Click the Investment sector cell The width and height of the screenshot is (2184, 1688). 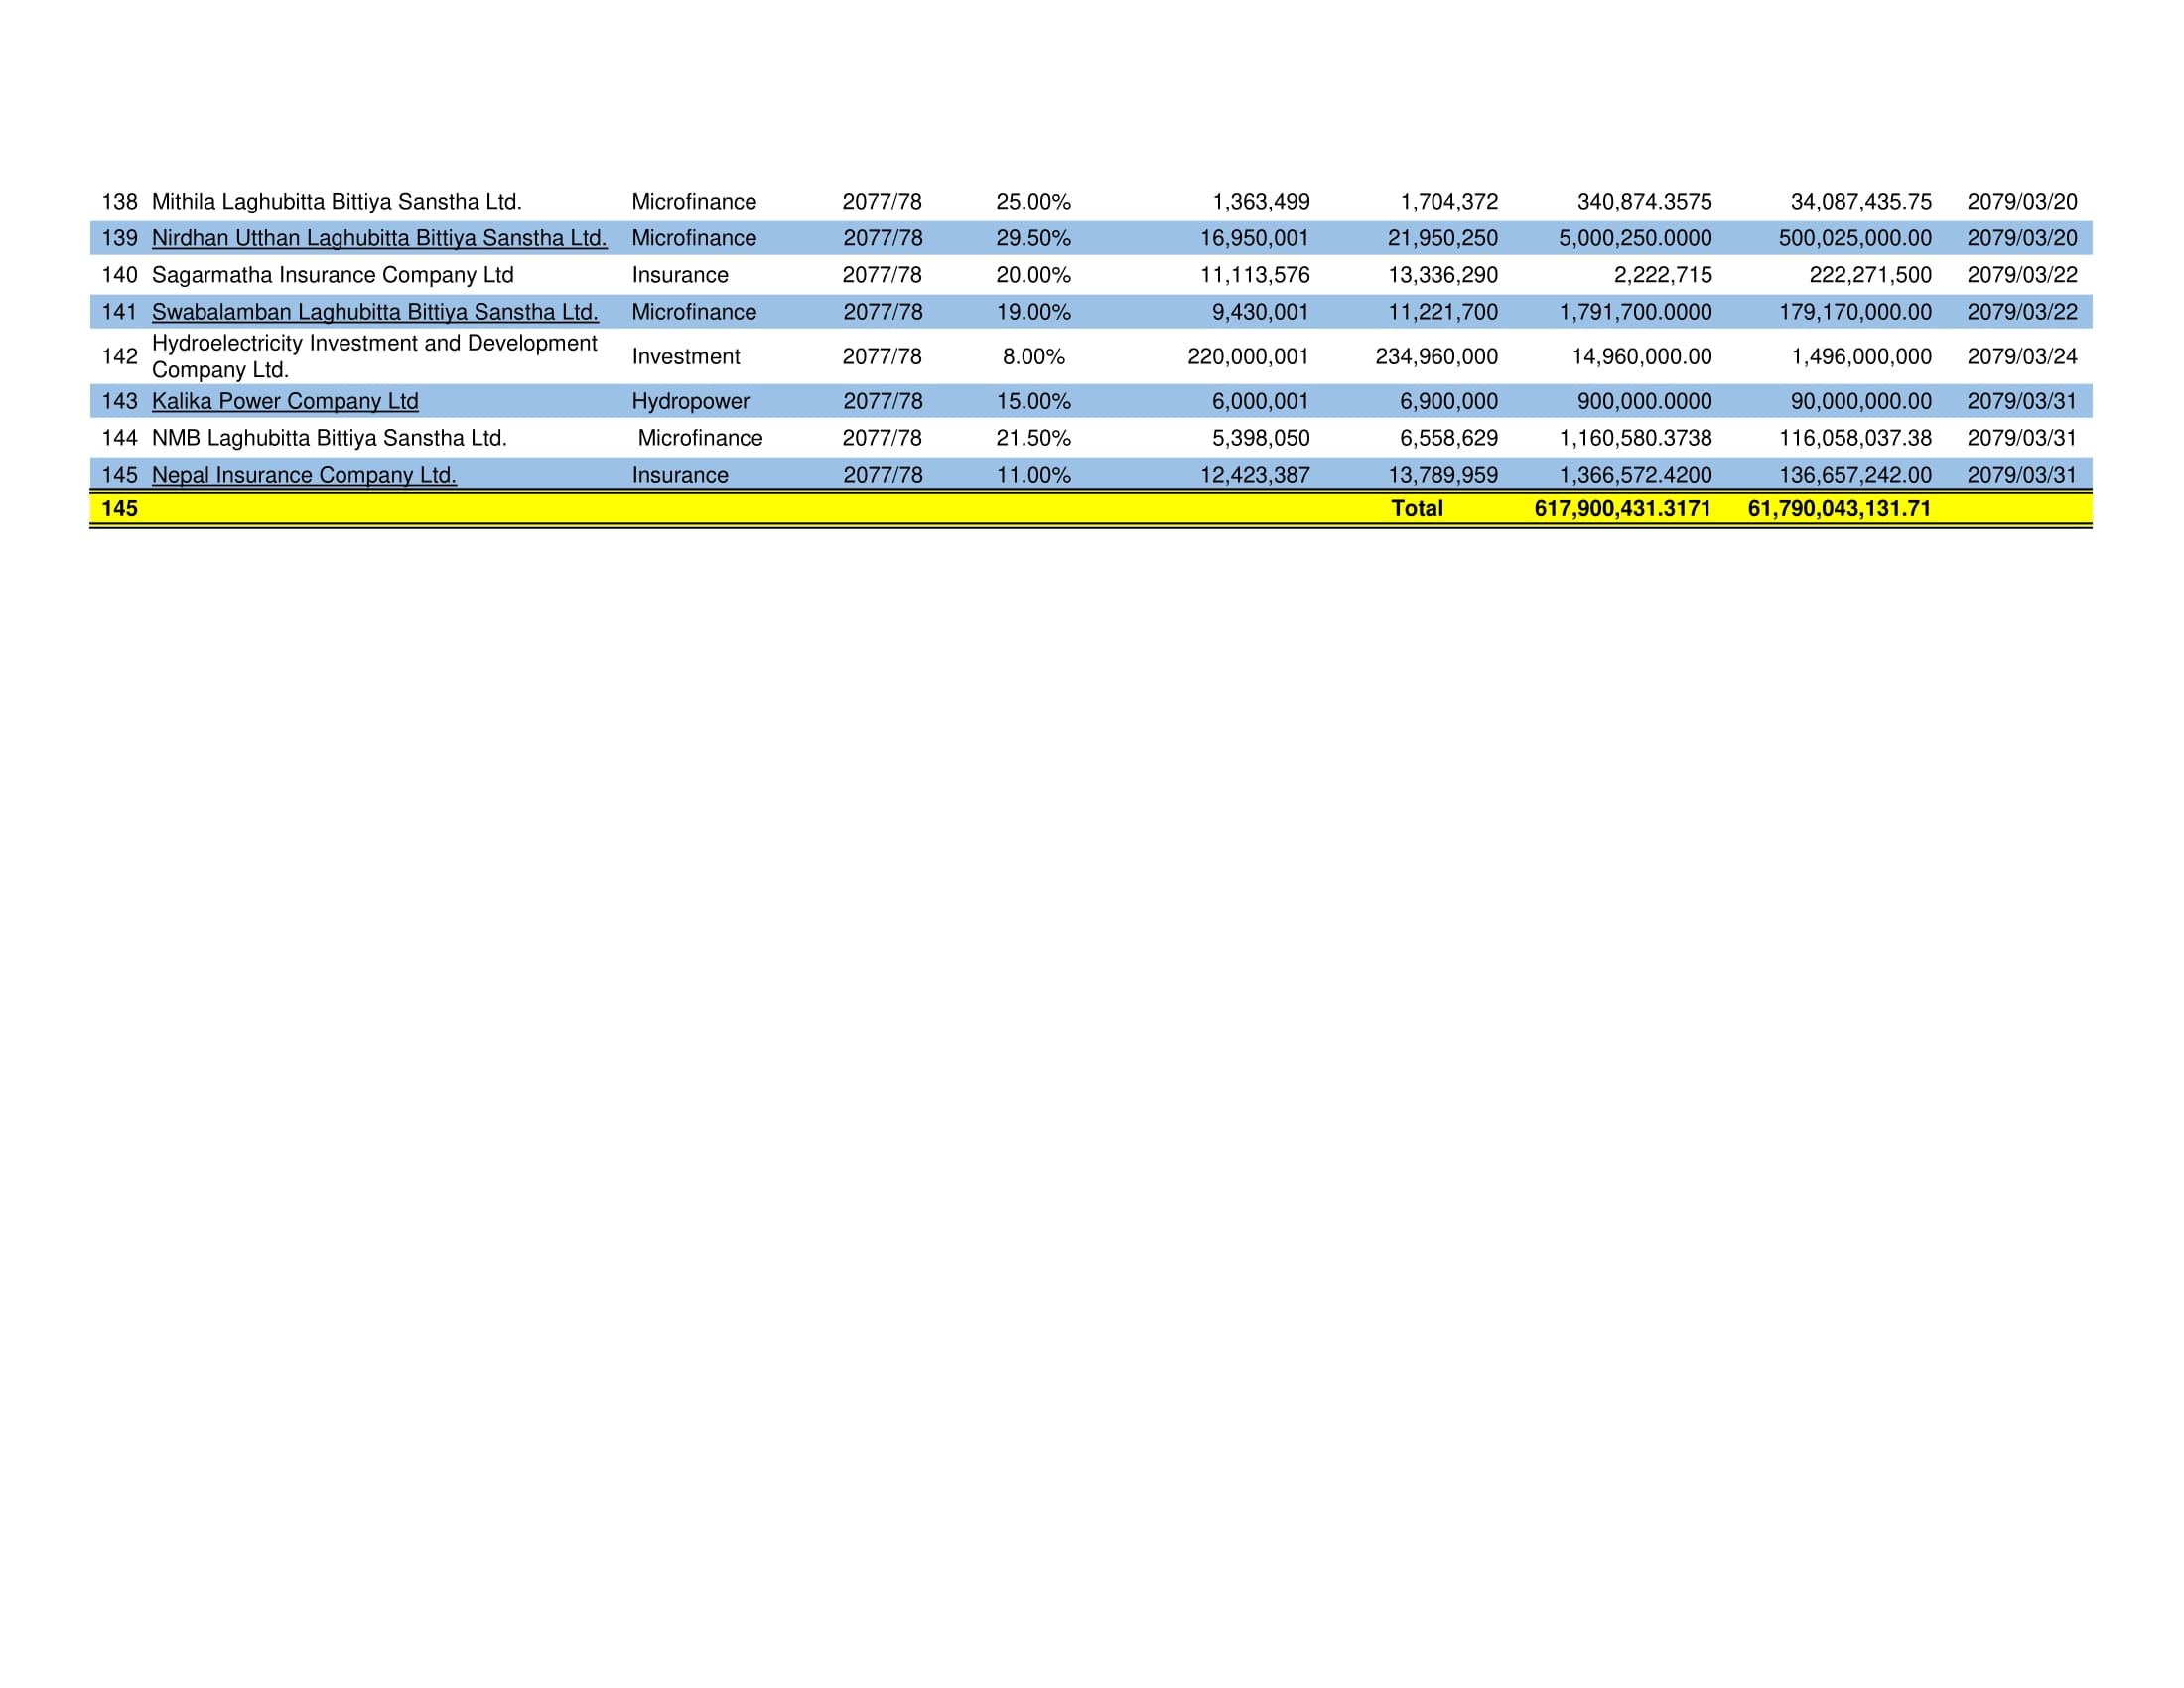[686, 356]
